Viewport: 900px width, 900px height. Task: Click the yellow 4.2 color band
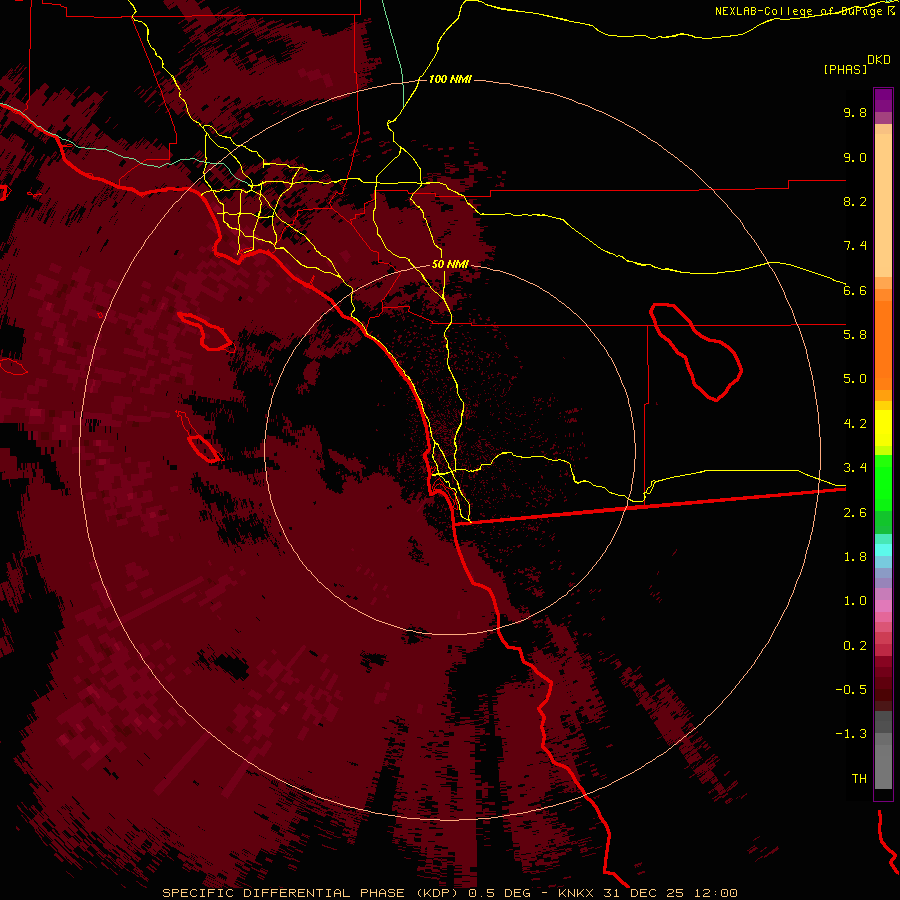click(883, 427)
